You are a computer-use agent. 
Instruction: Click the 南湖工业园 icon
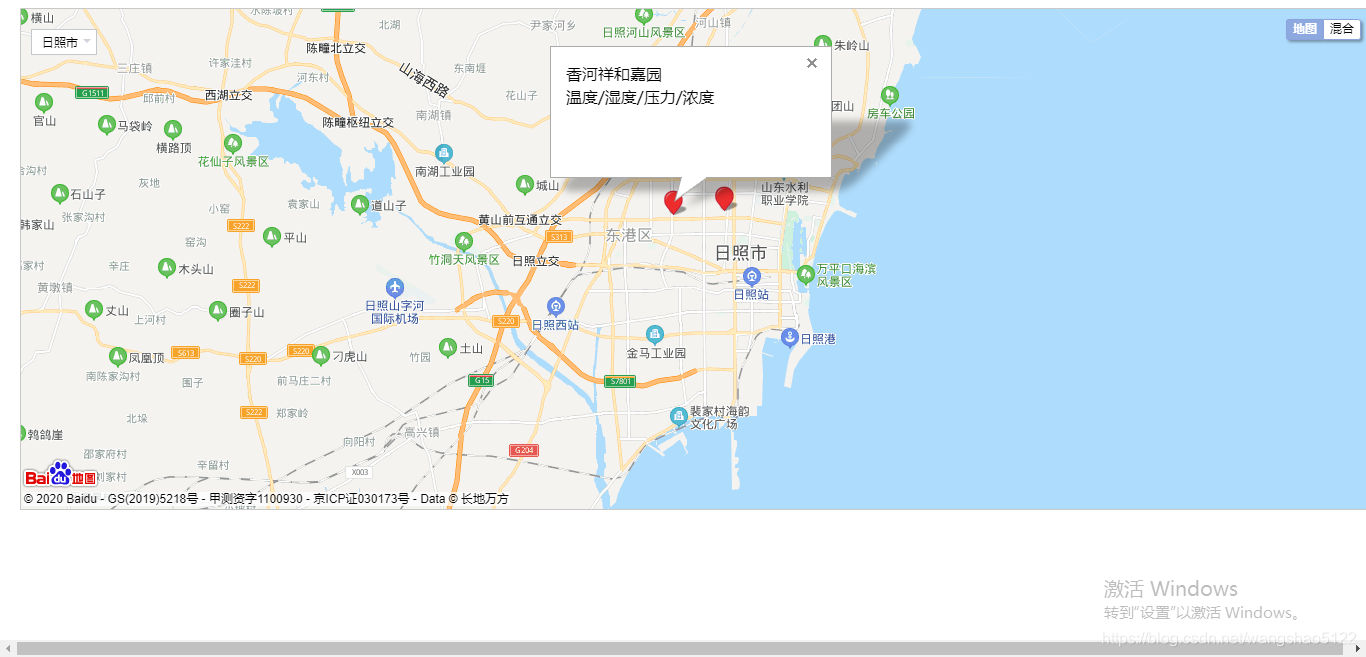point(444,153)
